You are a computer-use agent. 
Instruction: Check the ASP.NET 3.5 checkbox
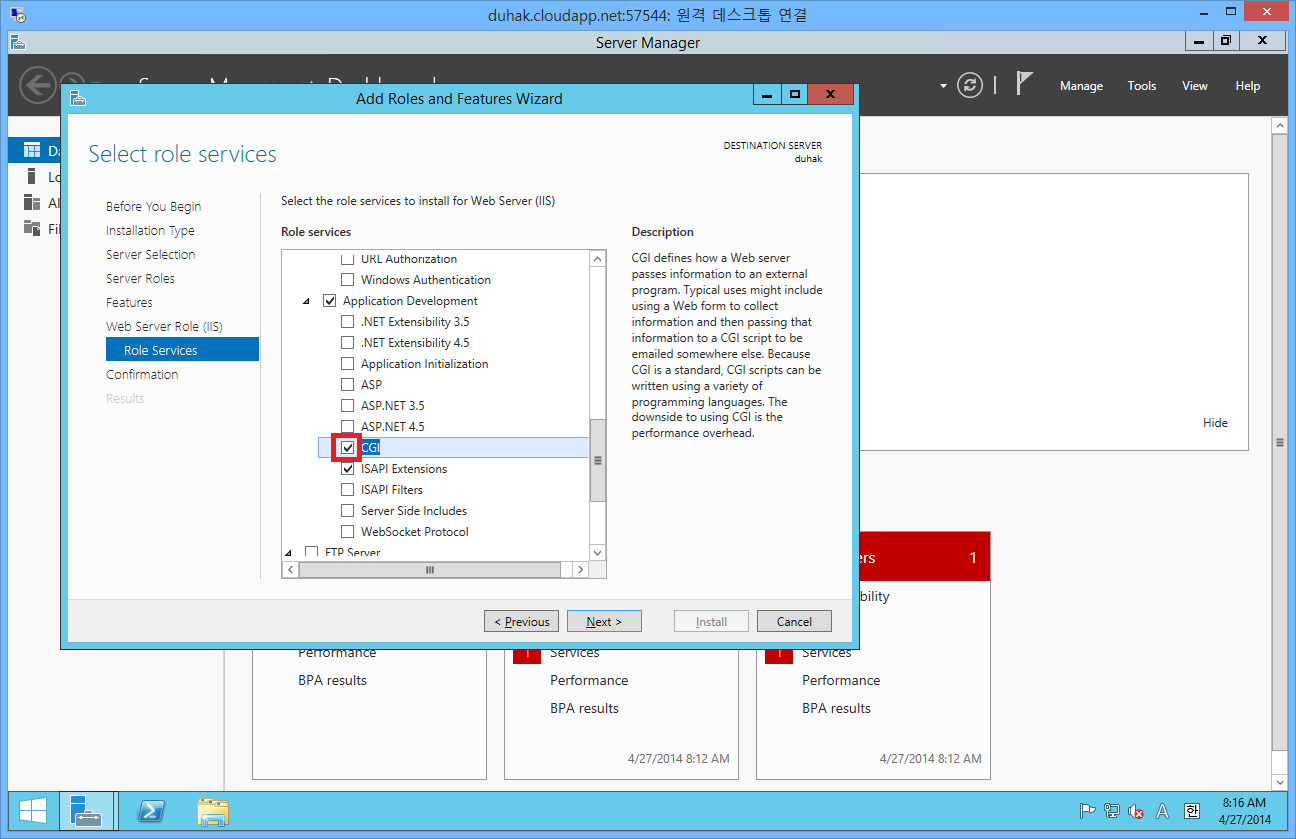(x=347, y=406)
